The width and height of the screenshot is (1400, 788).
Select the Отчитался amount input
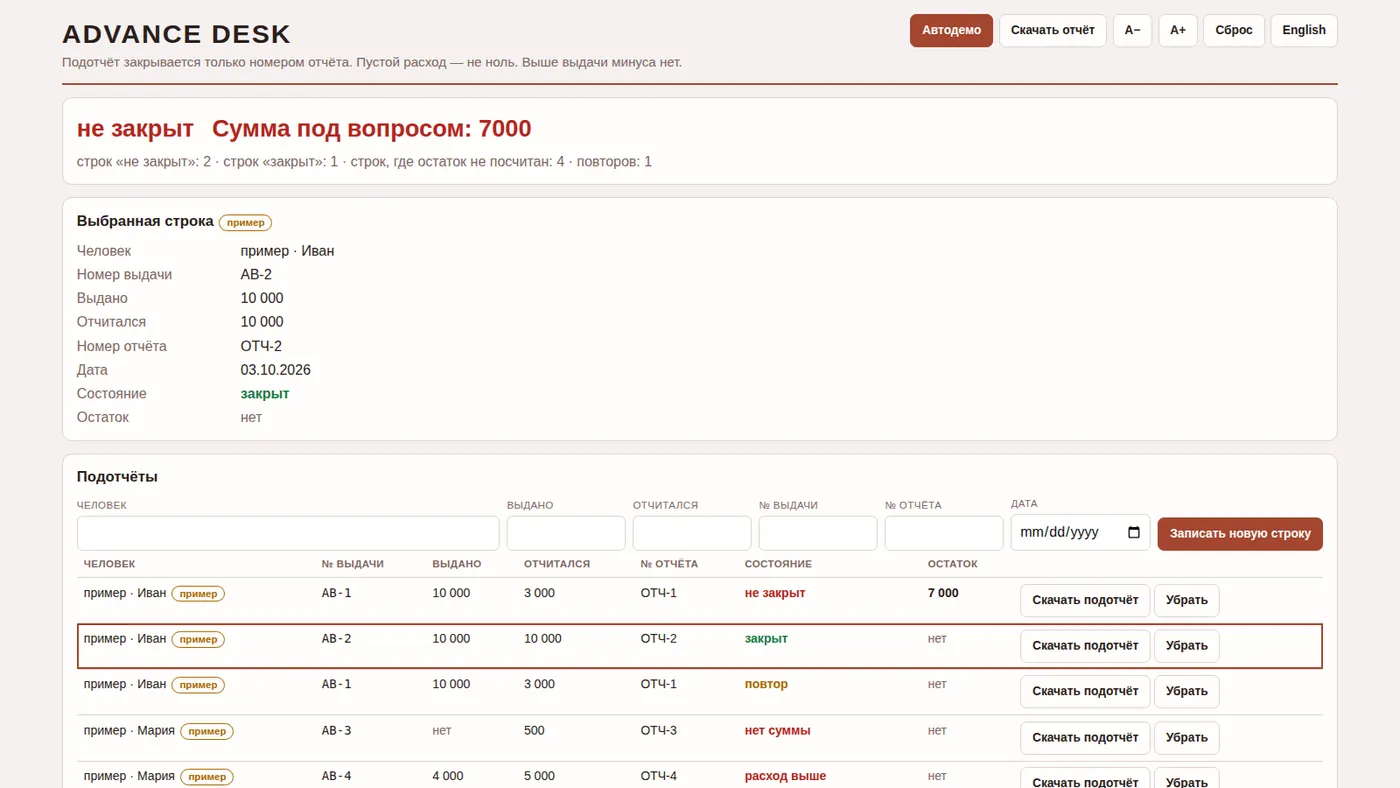click(692, 533)
